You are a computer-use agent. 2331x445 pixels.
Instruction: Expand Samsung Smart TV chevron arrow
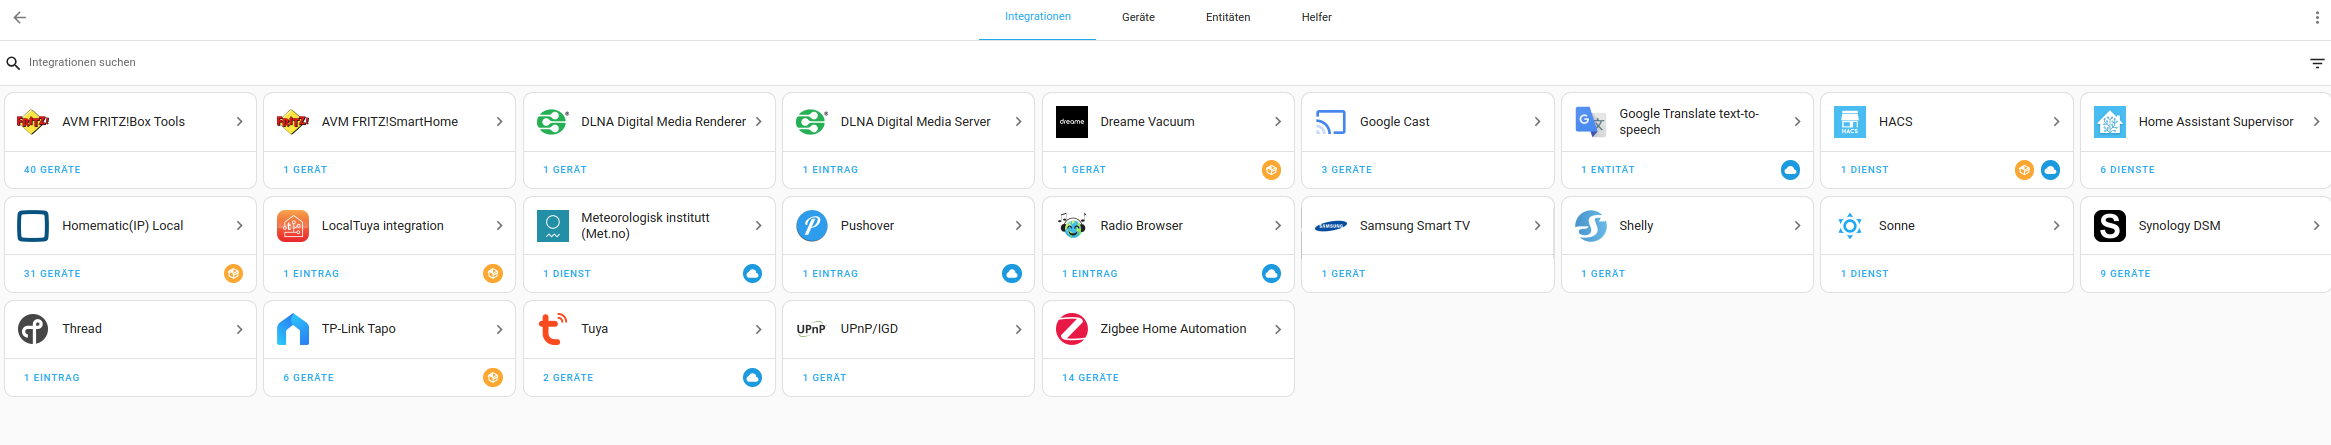click(1537, 226)
